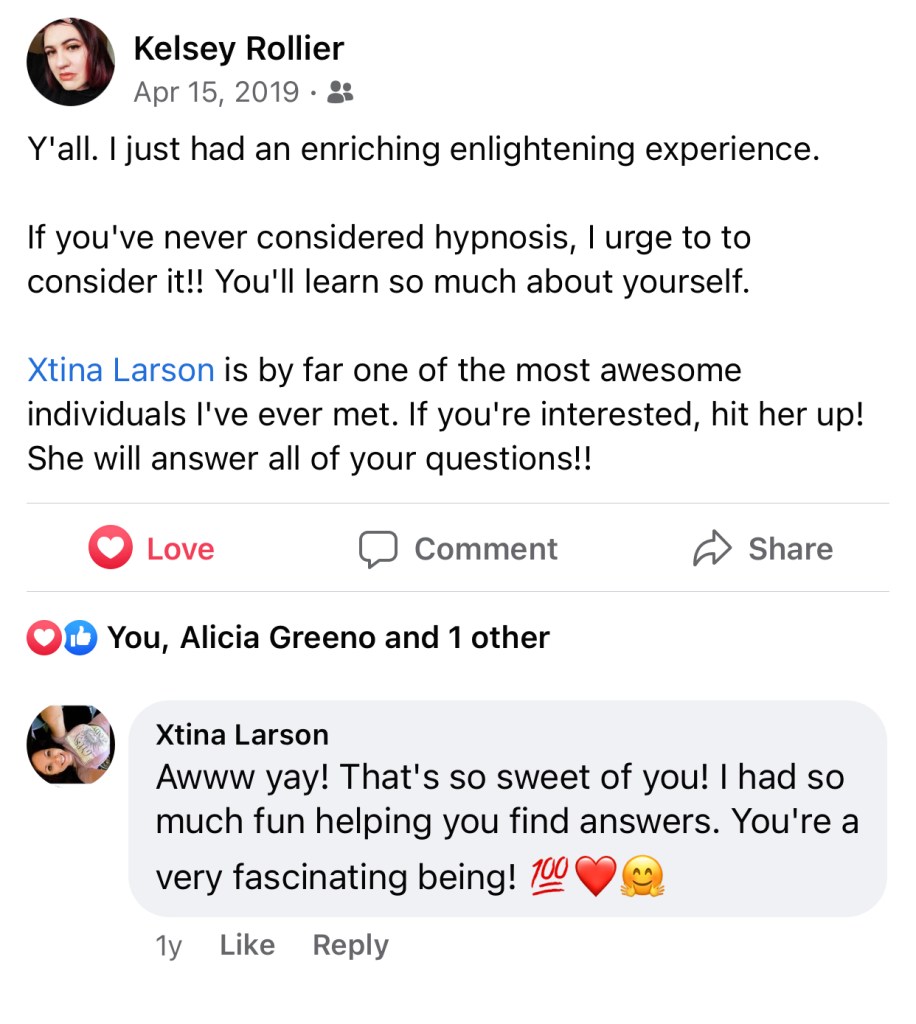Image resolution: width=916 pixels, height=1024 pixels.
Task: Click the friends audience icon beside the date
Action: point(340,93)
